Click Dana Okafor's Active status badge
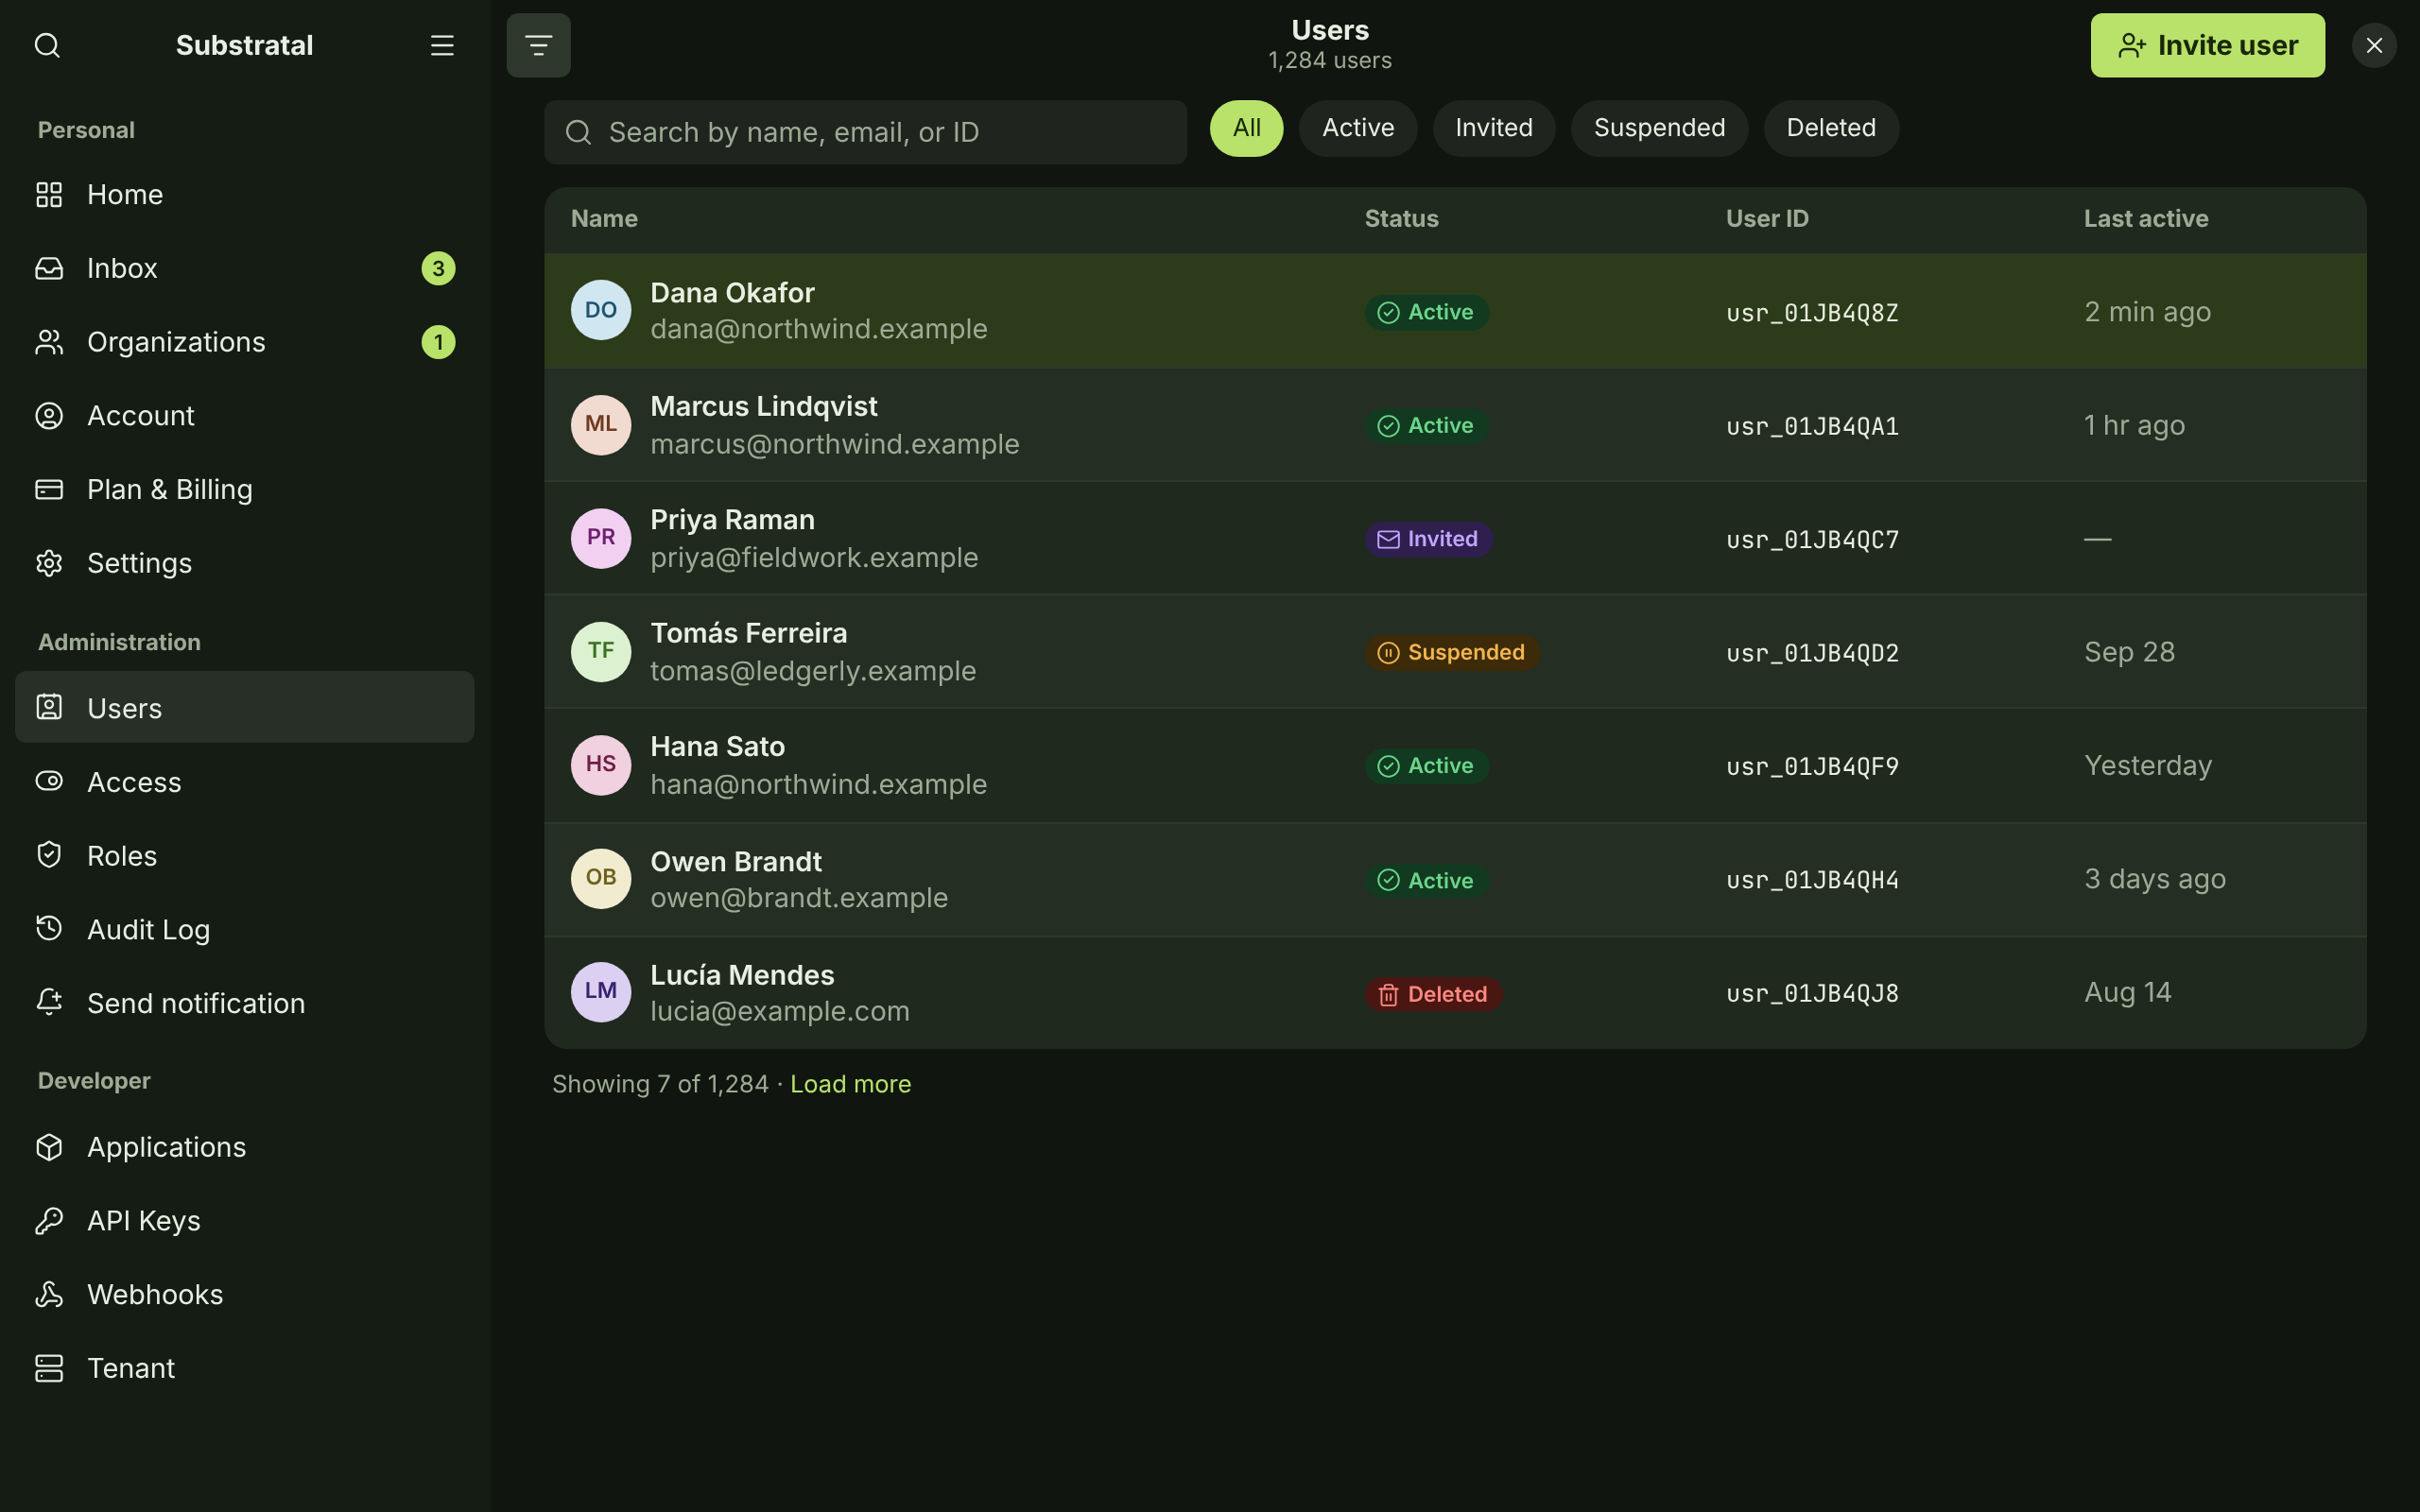Viewport: 2420px width, 1512px height. (1427, 312)
